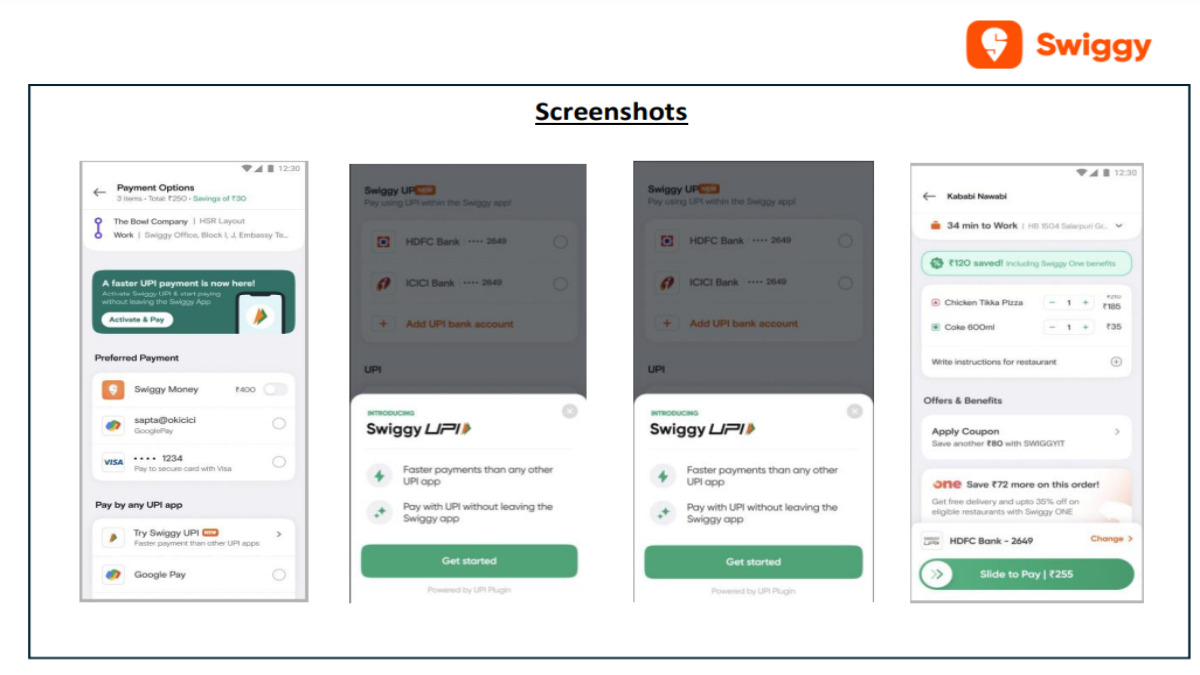Open the Try Swiggy UPI chevron

click(279, 535)
